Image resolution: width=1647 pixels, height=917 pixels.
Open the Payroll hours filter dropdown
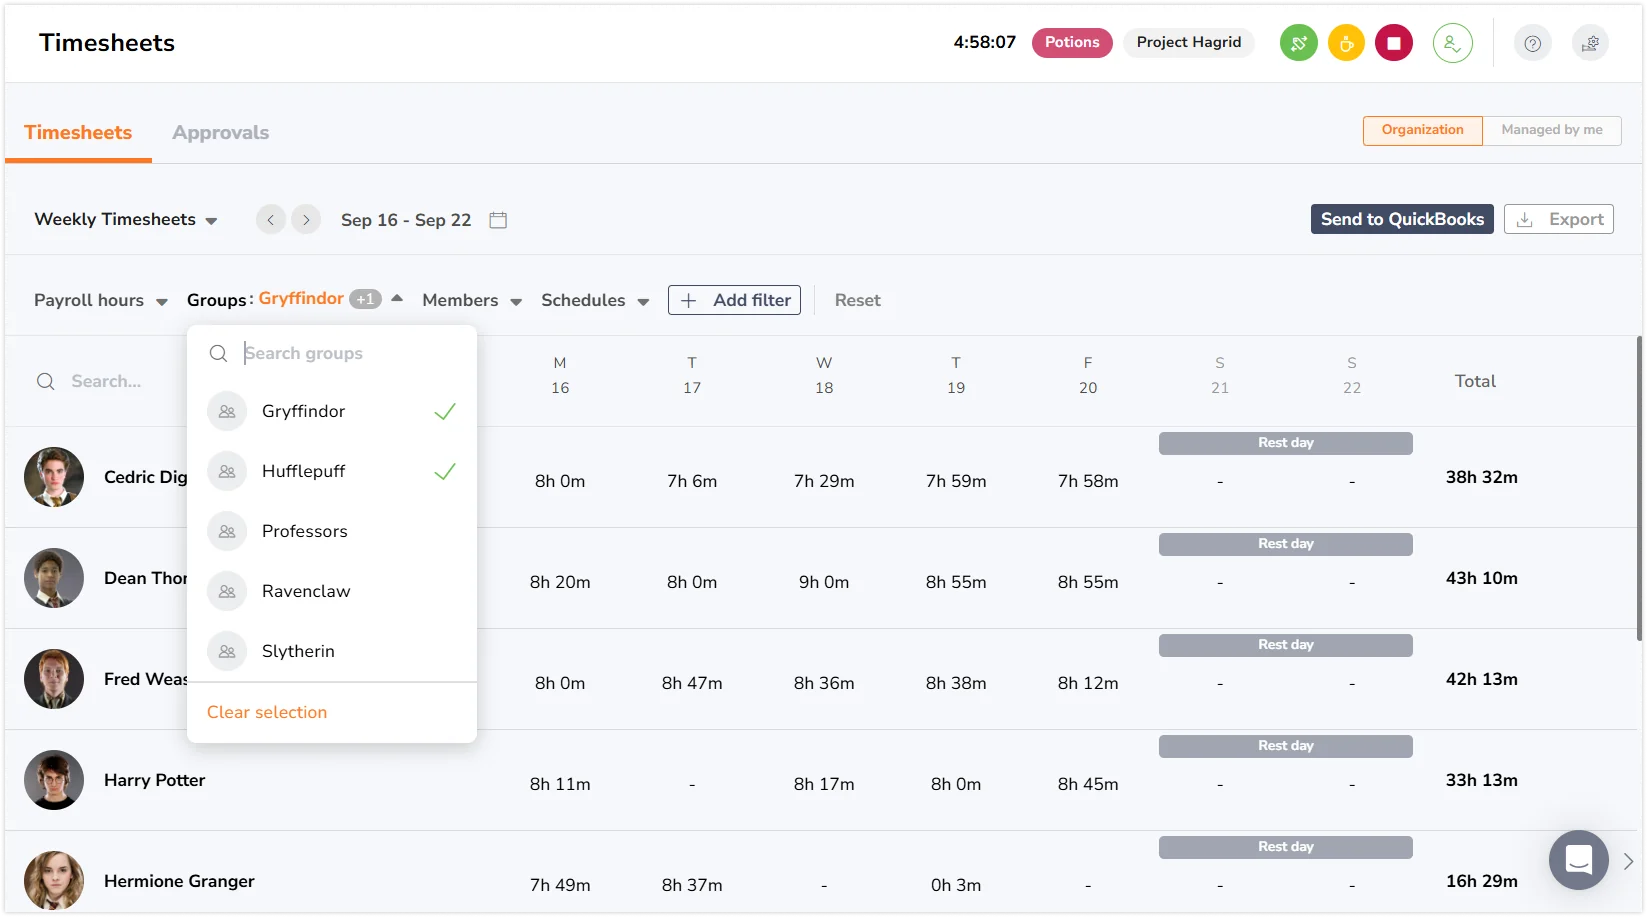[x=100, y=301]
